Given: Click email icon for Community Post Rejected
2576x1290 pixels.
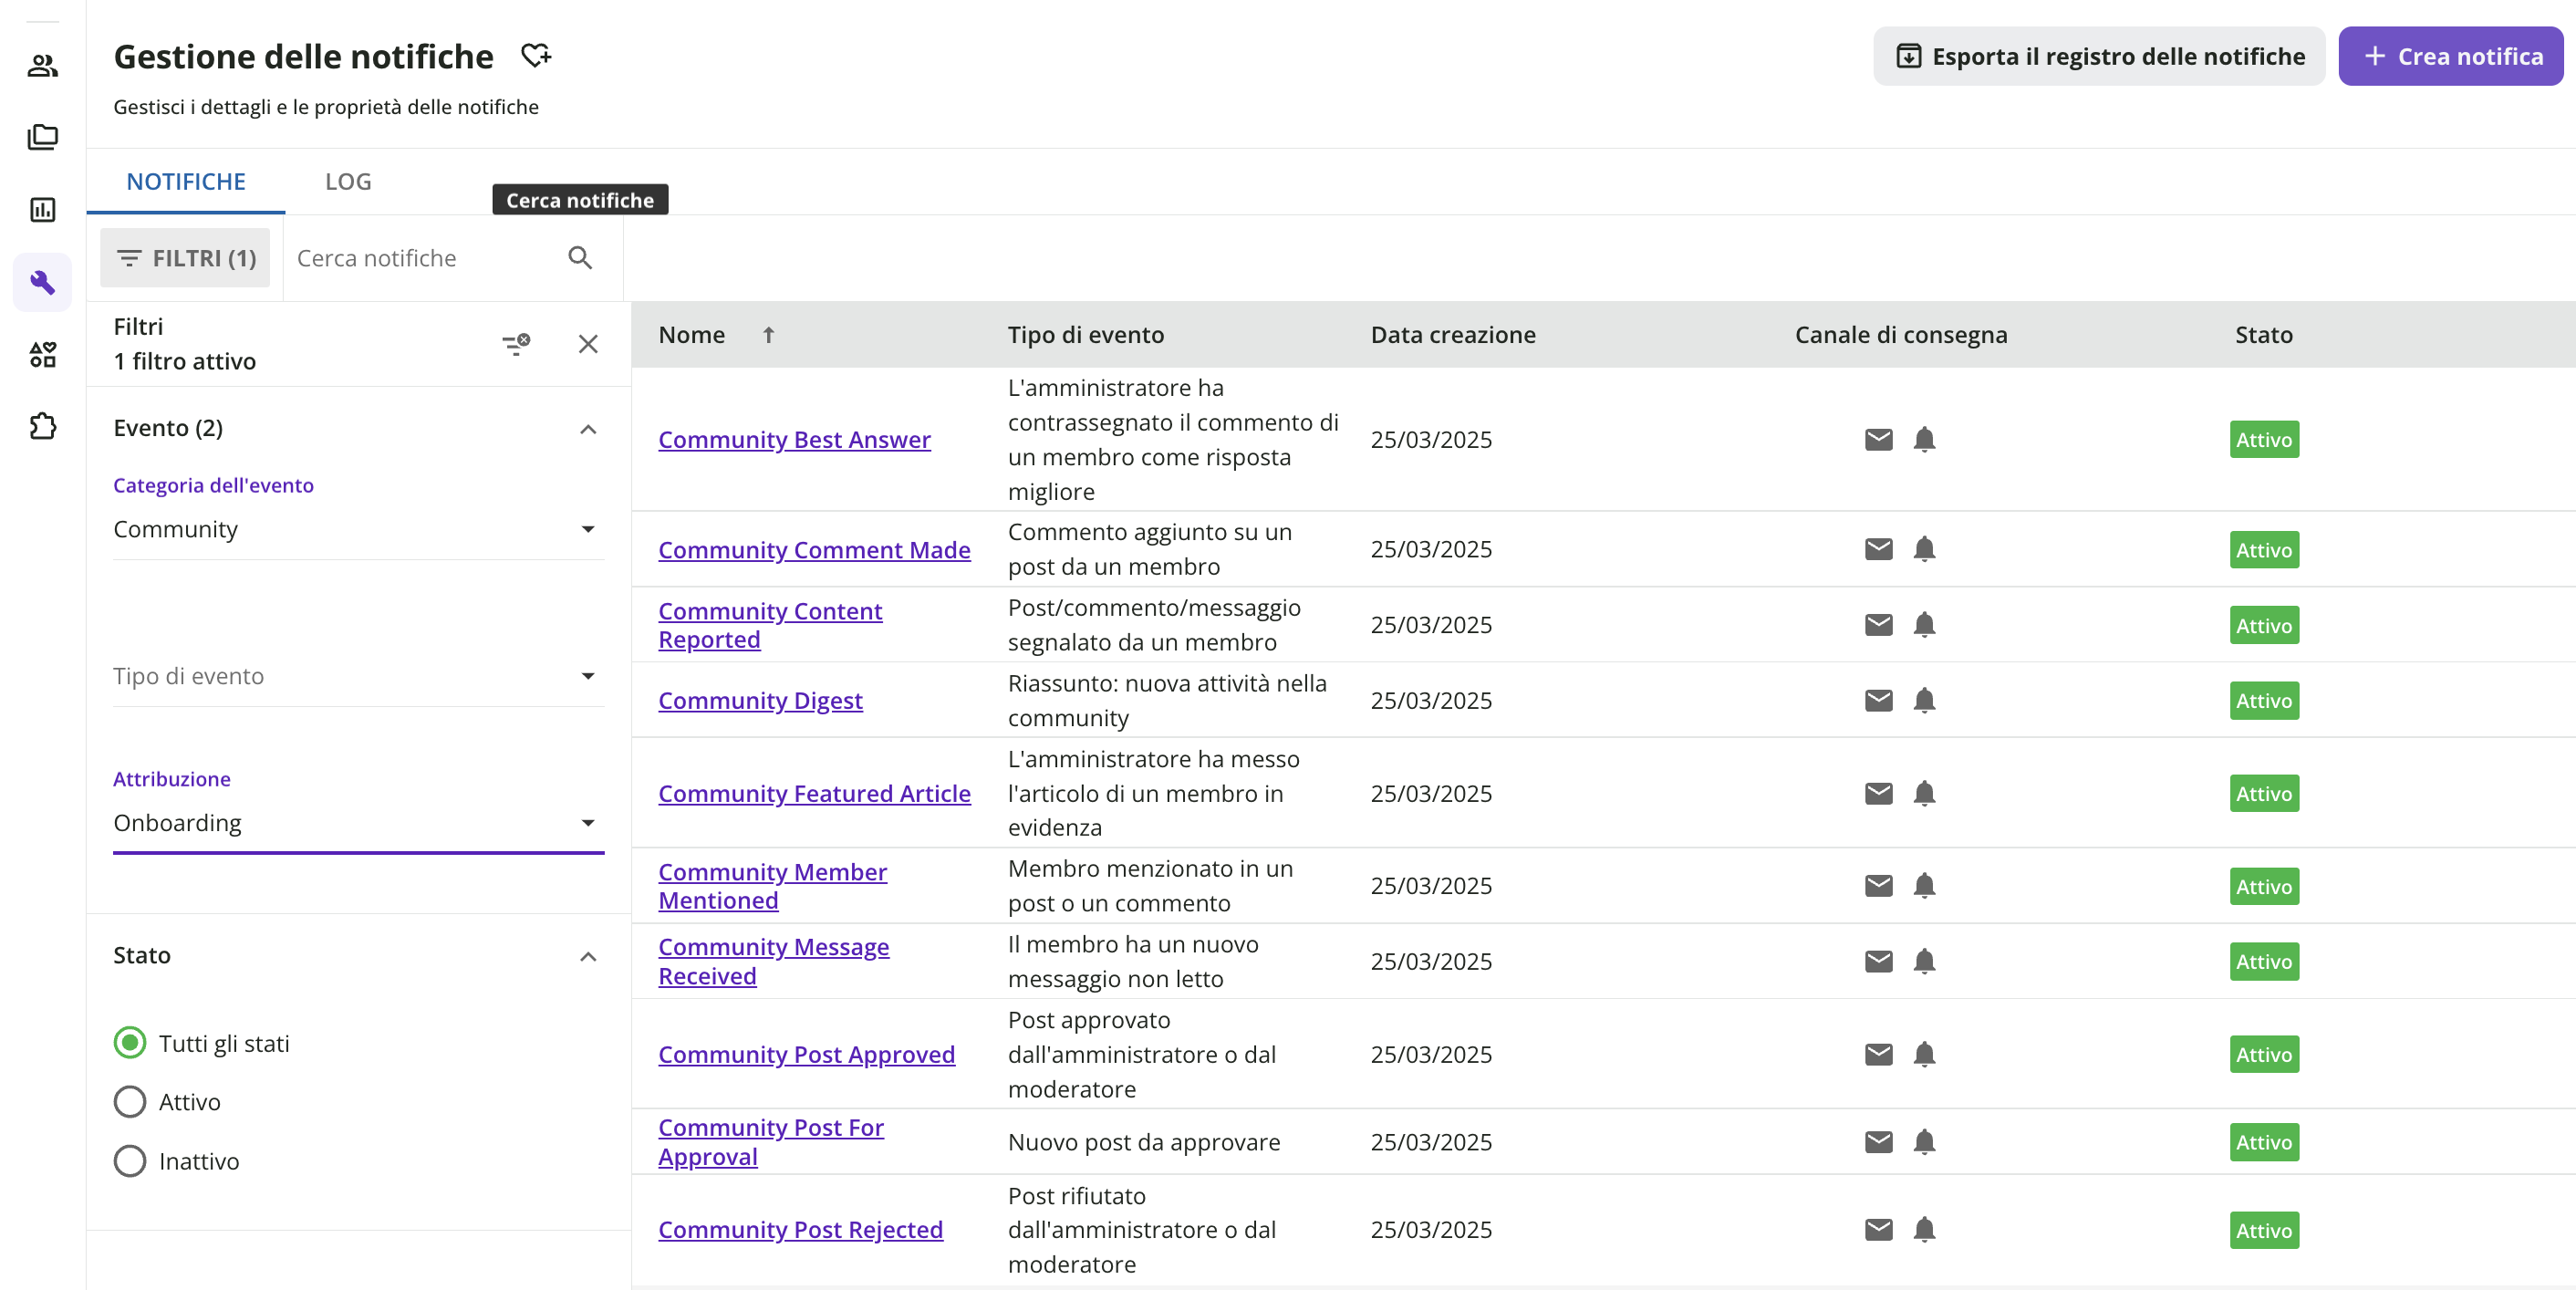Looking at the screenshot, I should (1878, 1229).
